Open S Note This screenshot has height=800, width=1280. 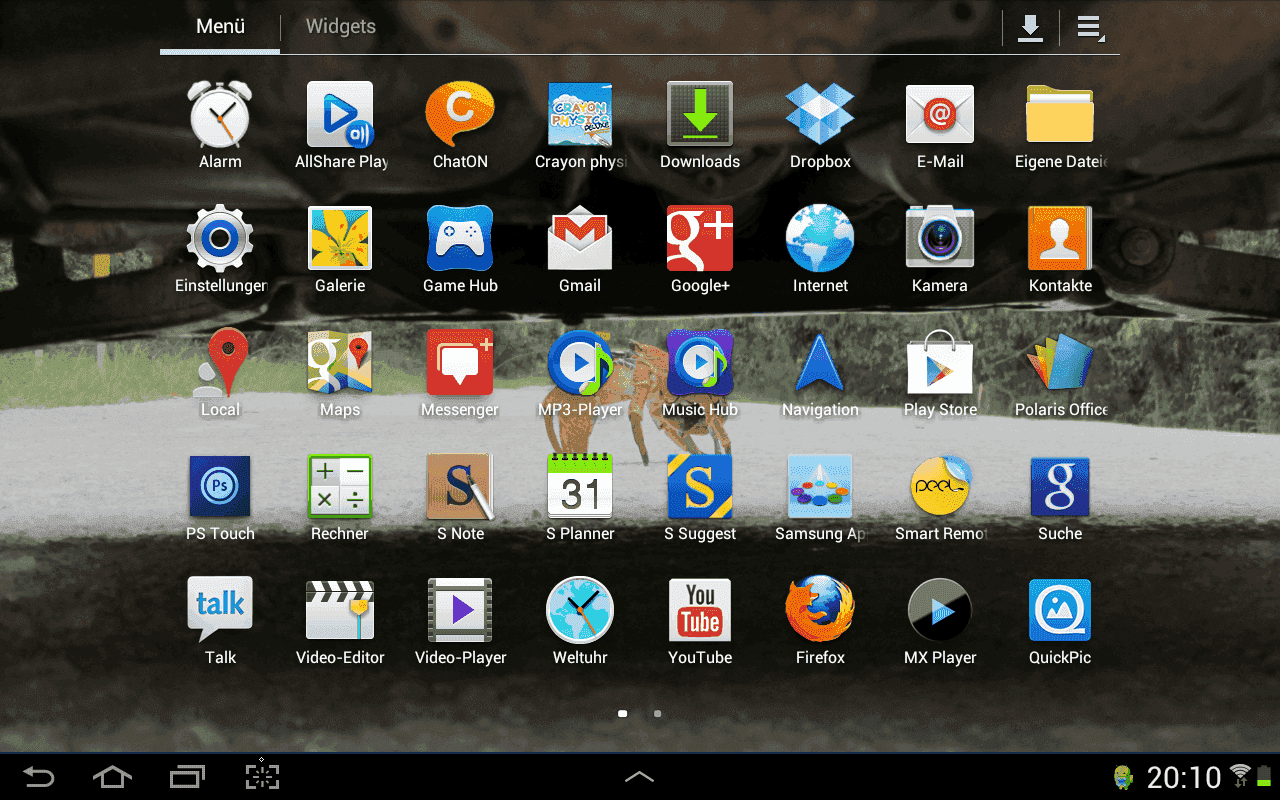point(460,498)
